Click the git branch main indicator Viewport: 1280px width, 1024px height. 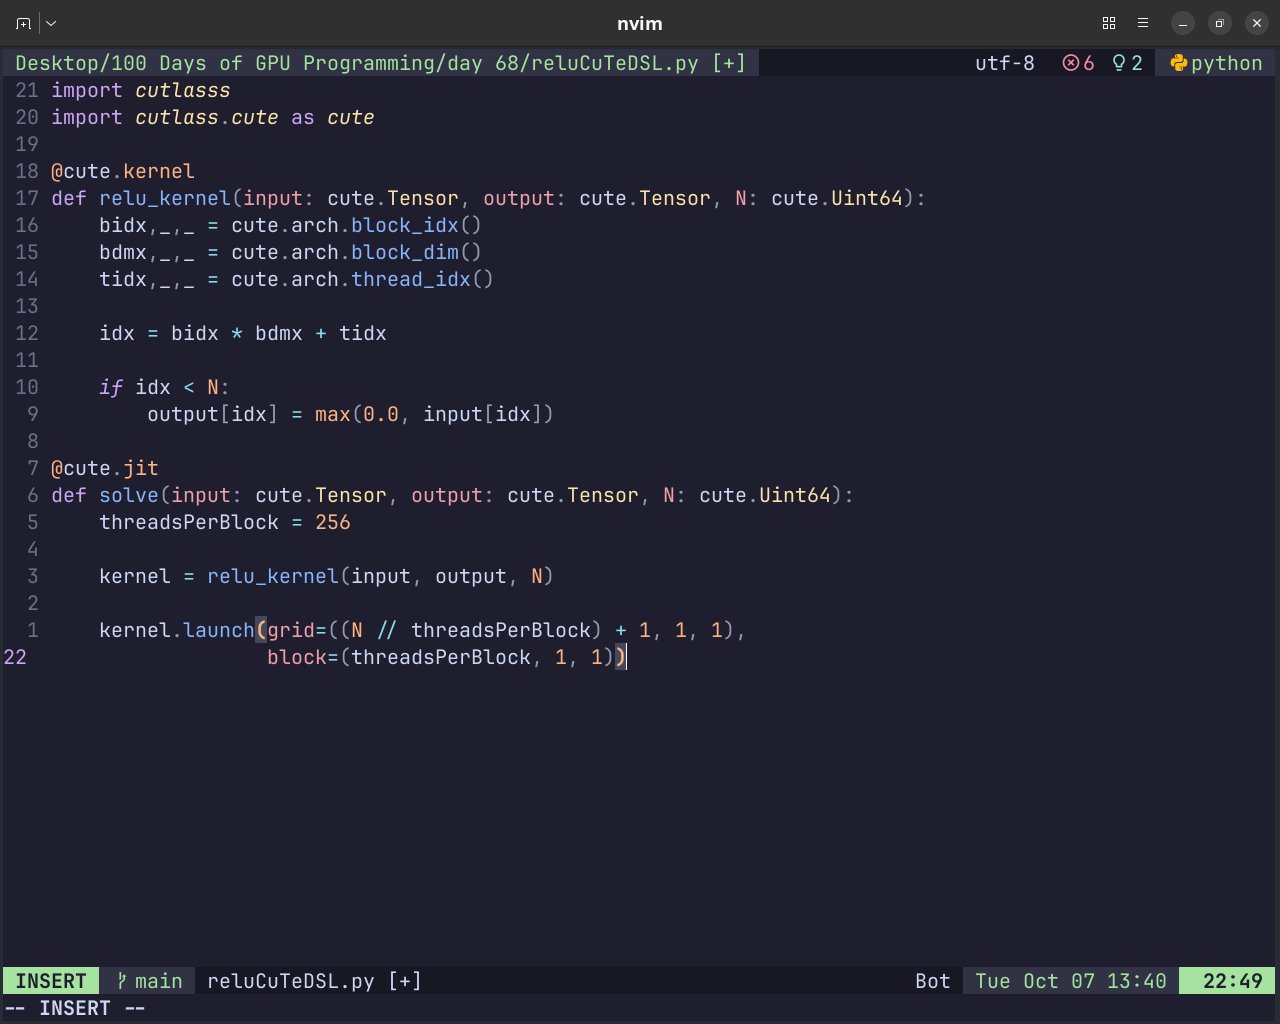click(x=148, y=981)
